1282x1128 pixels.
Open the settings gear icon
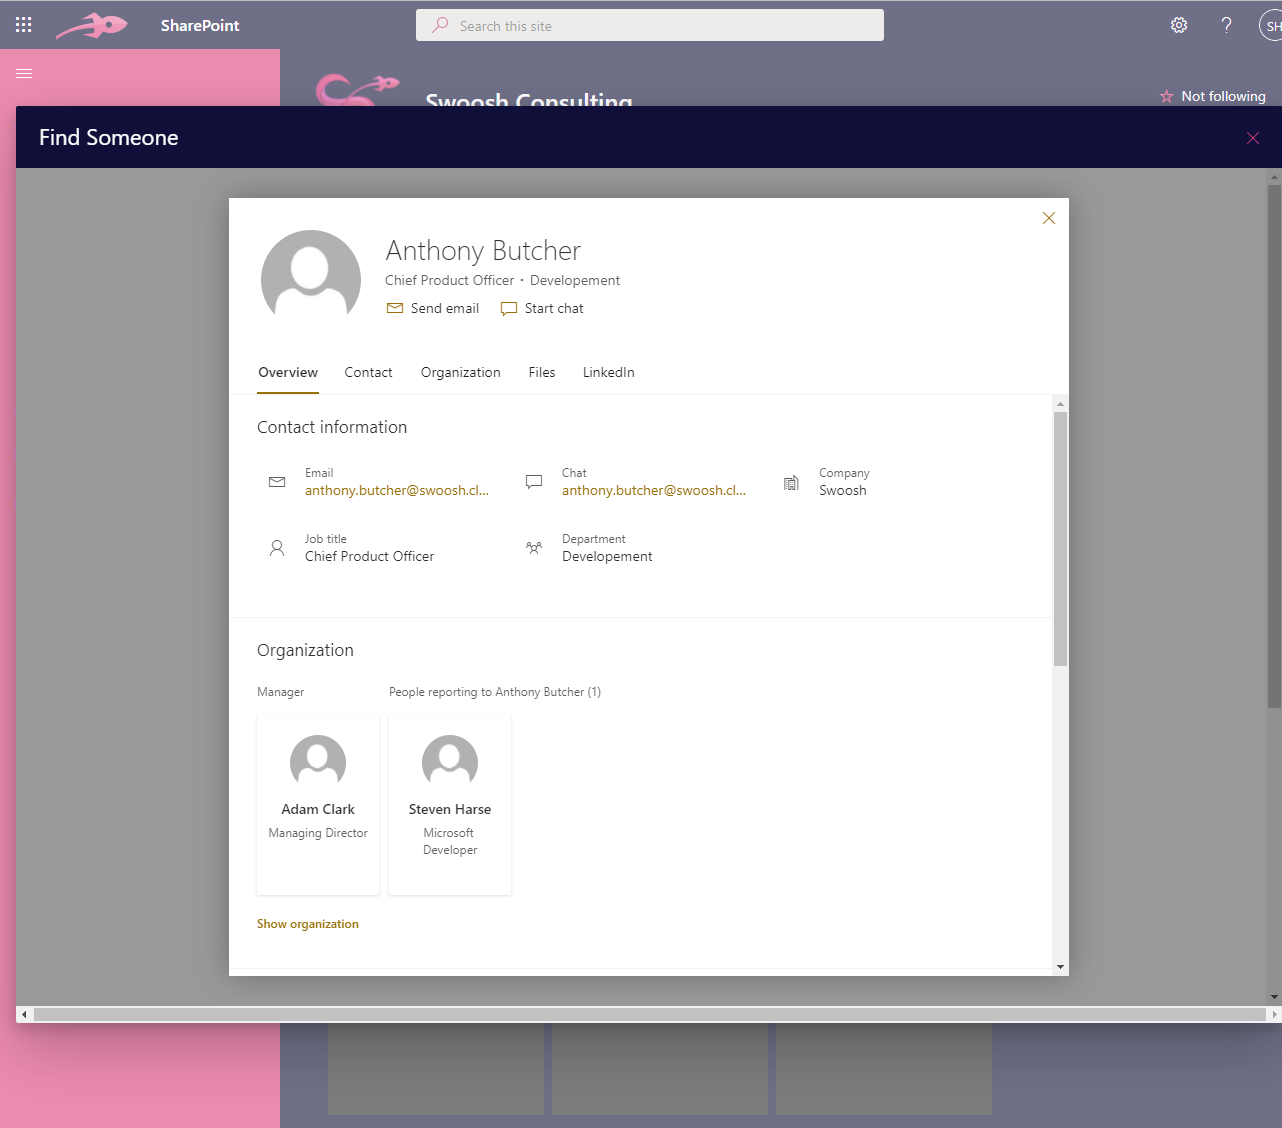tap(1179, 25)
